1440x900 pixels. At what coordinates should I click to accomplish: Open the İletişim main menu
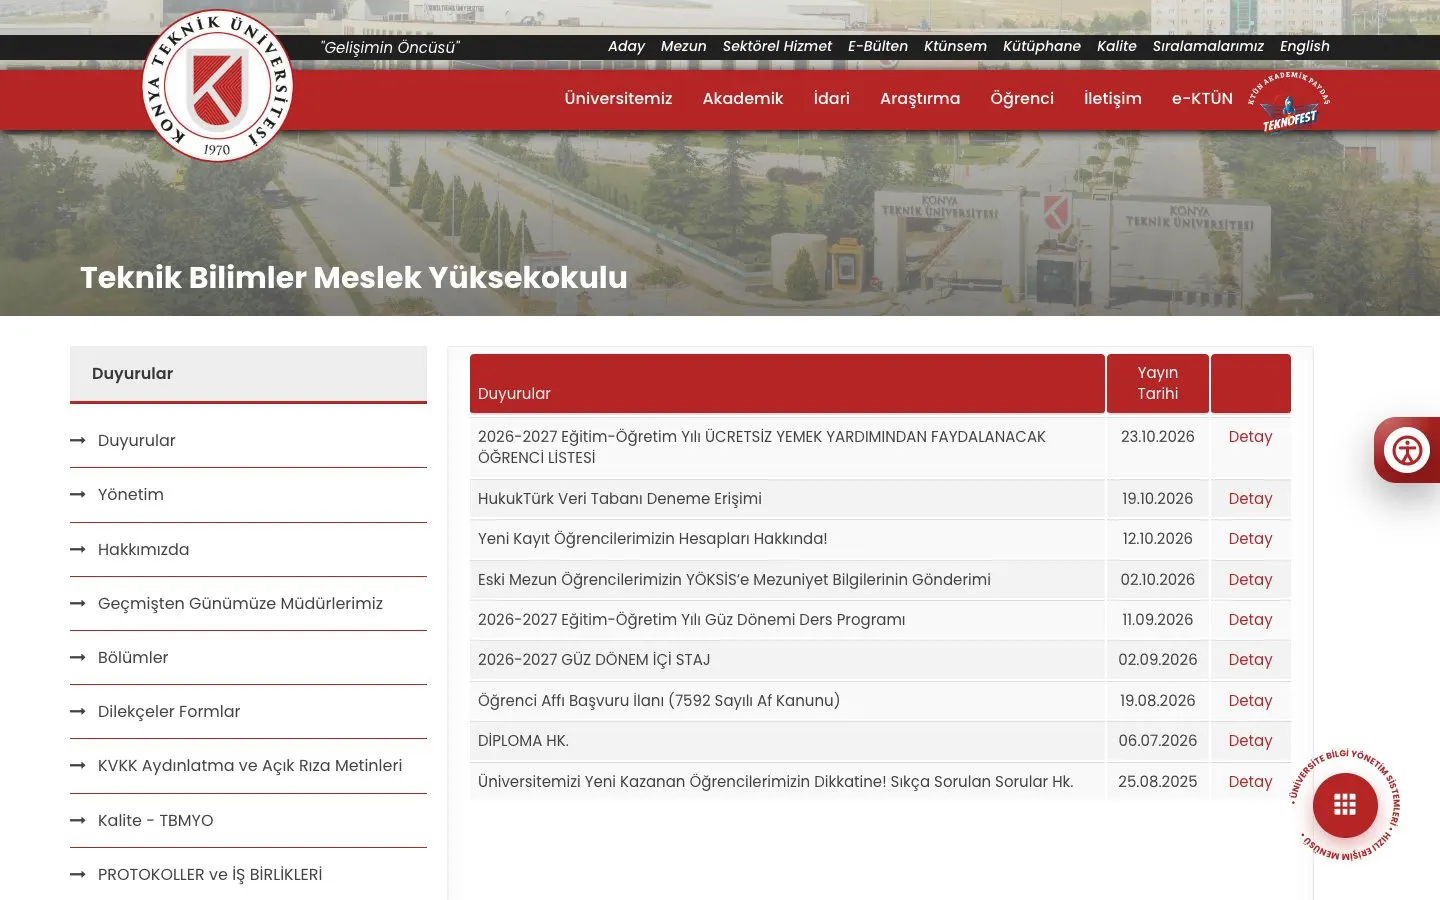(1113, 98)
